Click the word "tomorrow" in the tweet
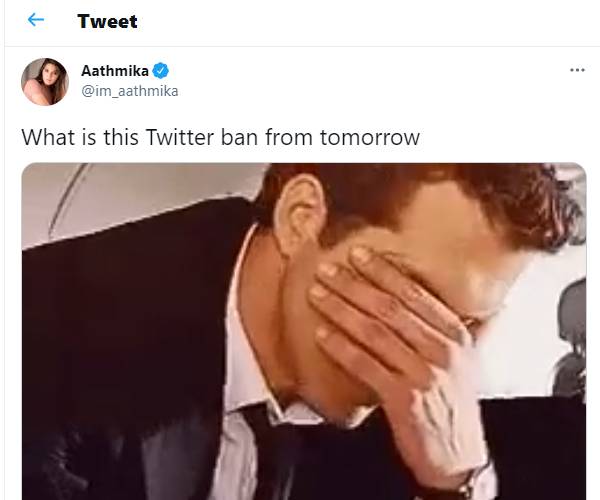Screen dimensions: 600x500 coord(371,136)
